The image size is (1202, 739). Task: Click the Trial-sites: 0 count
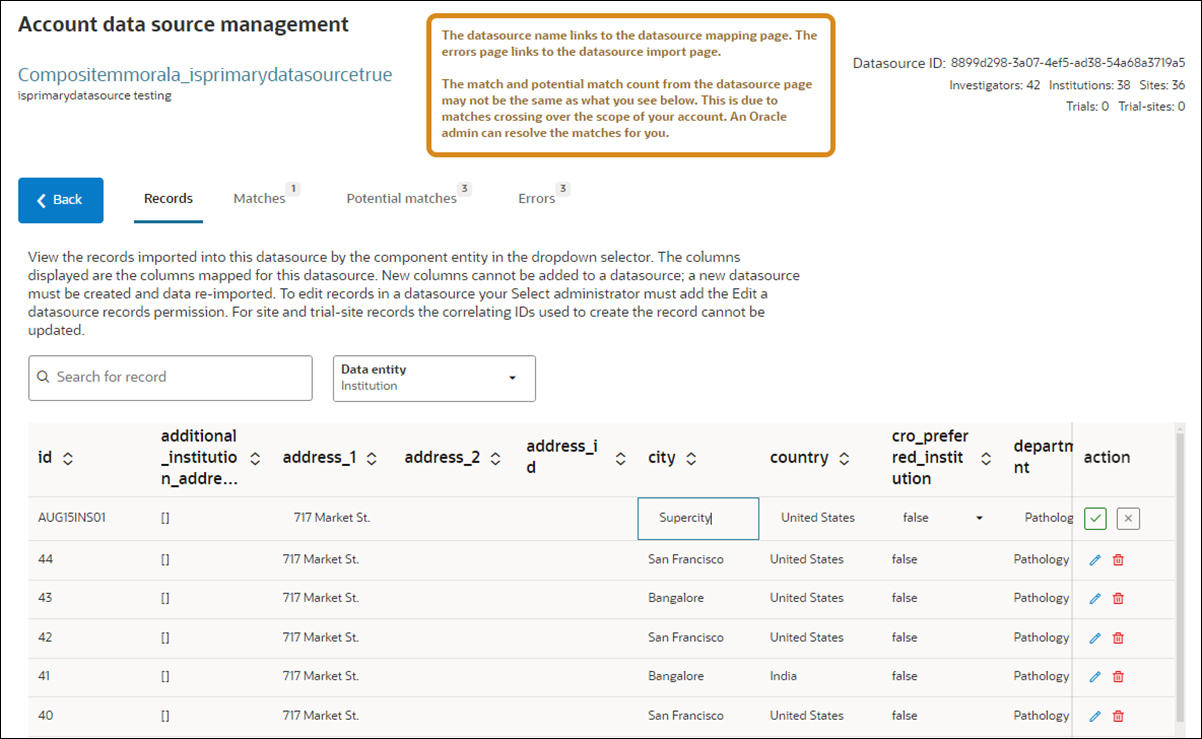click(x=1152, y=106)
